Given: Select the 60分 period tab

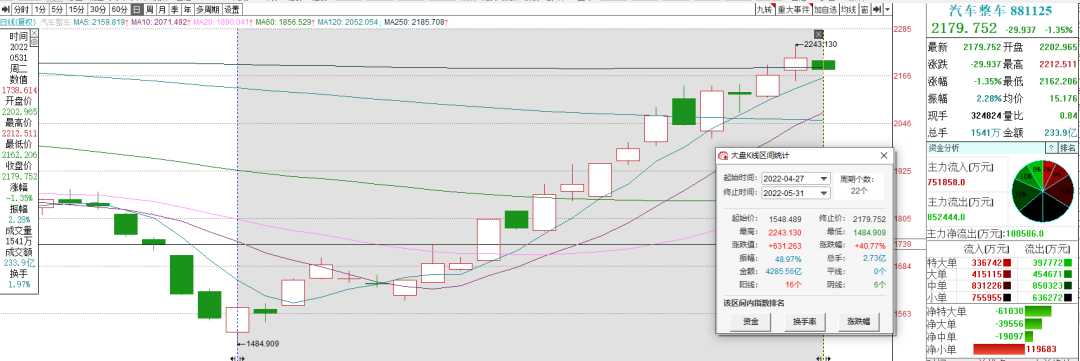Looking at the screenshot, I should (x=120, y=10).
